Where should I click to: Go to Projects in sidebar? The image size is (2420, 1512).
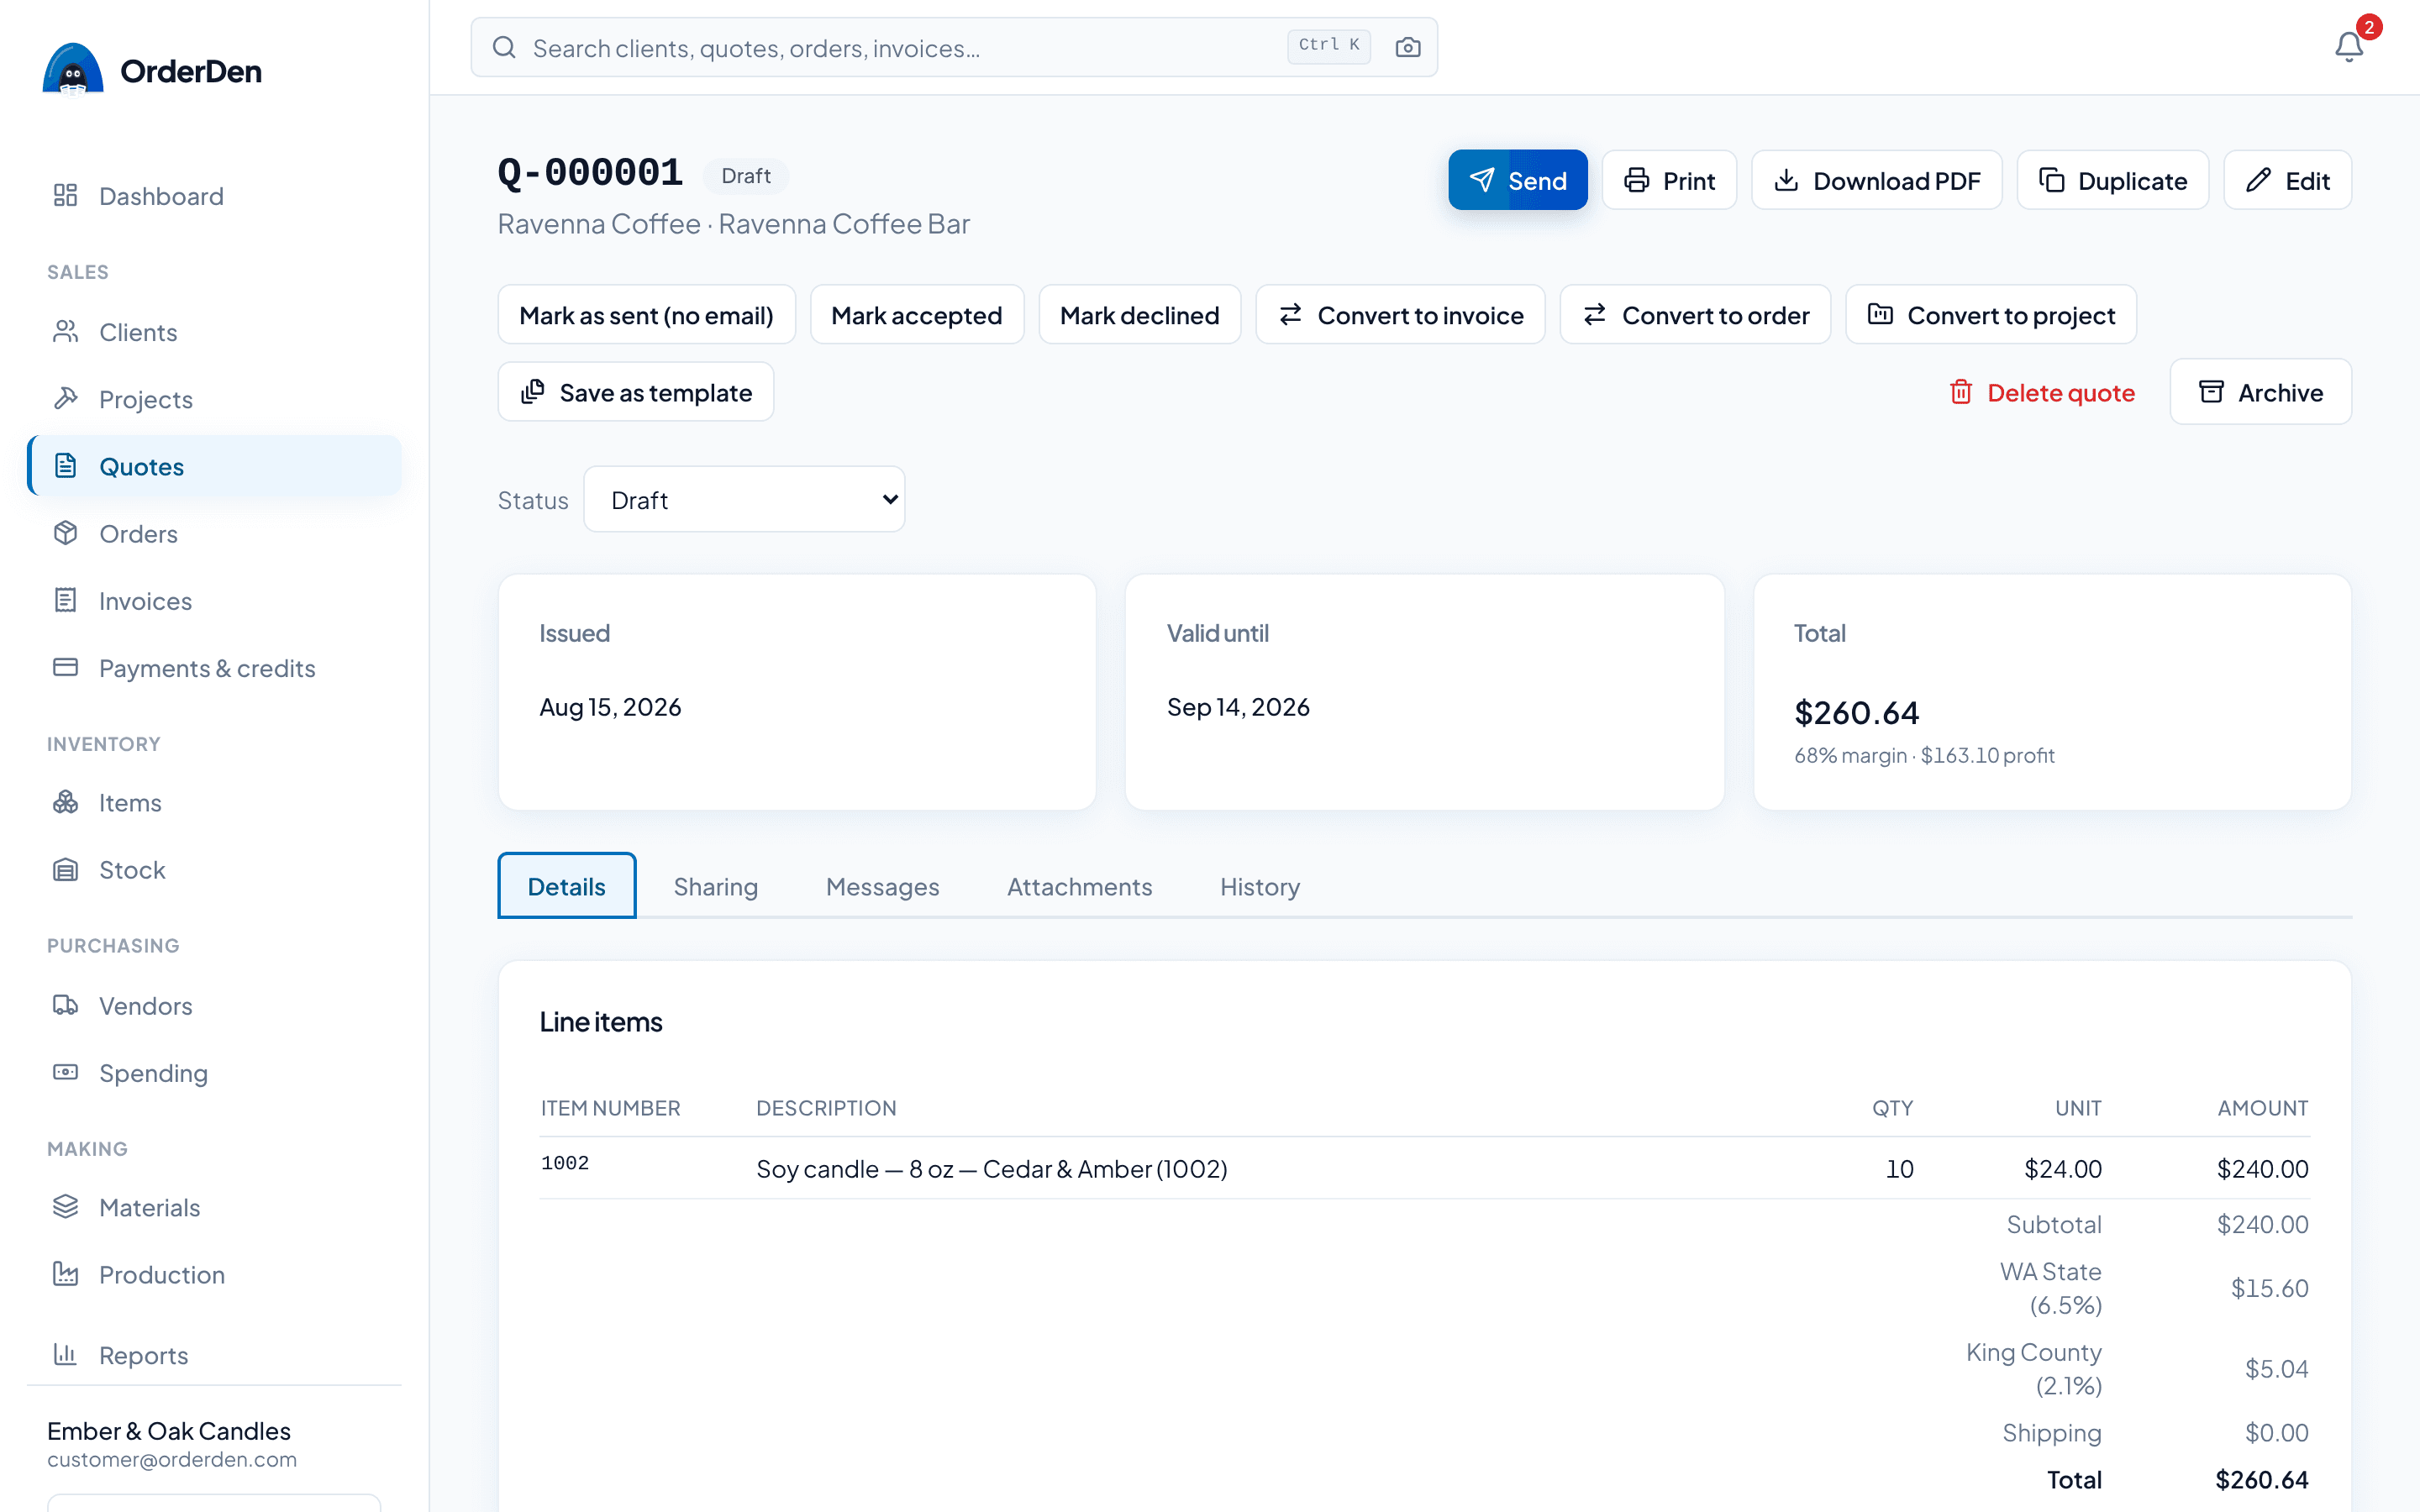(214, 399)
